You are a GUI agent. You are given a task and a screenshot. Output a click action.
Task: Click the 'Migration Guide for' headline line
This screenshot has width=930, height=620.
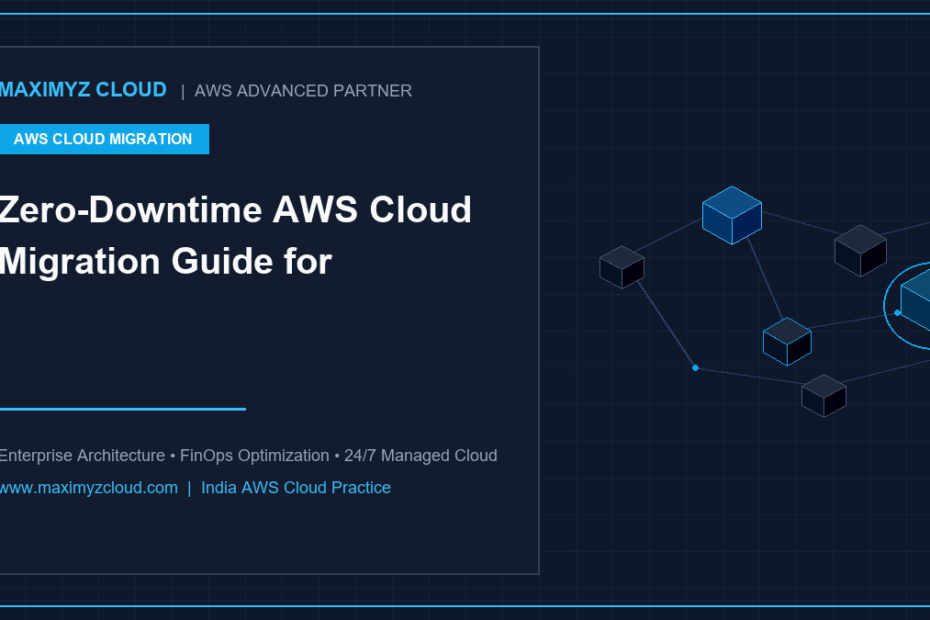(165, 262)
